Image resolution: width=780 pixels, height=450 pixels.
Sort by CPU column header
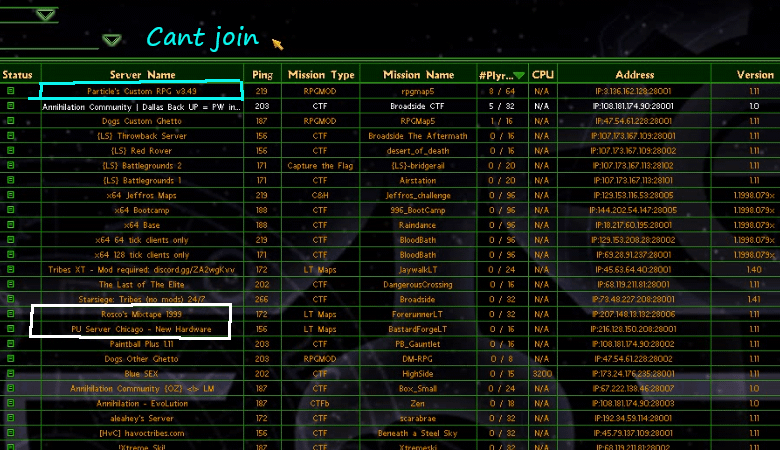point(543,75)
